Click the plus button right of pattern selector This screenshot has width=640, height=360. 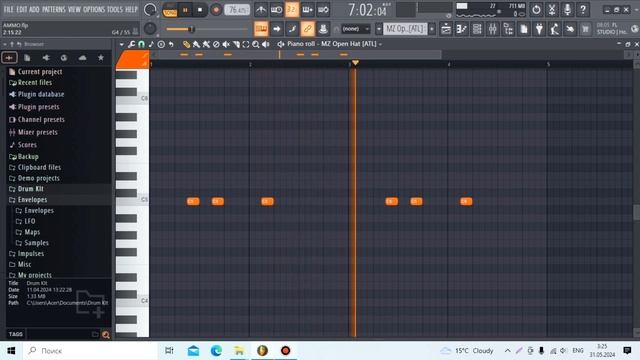coord(431,29)
